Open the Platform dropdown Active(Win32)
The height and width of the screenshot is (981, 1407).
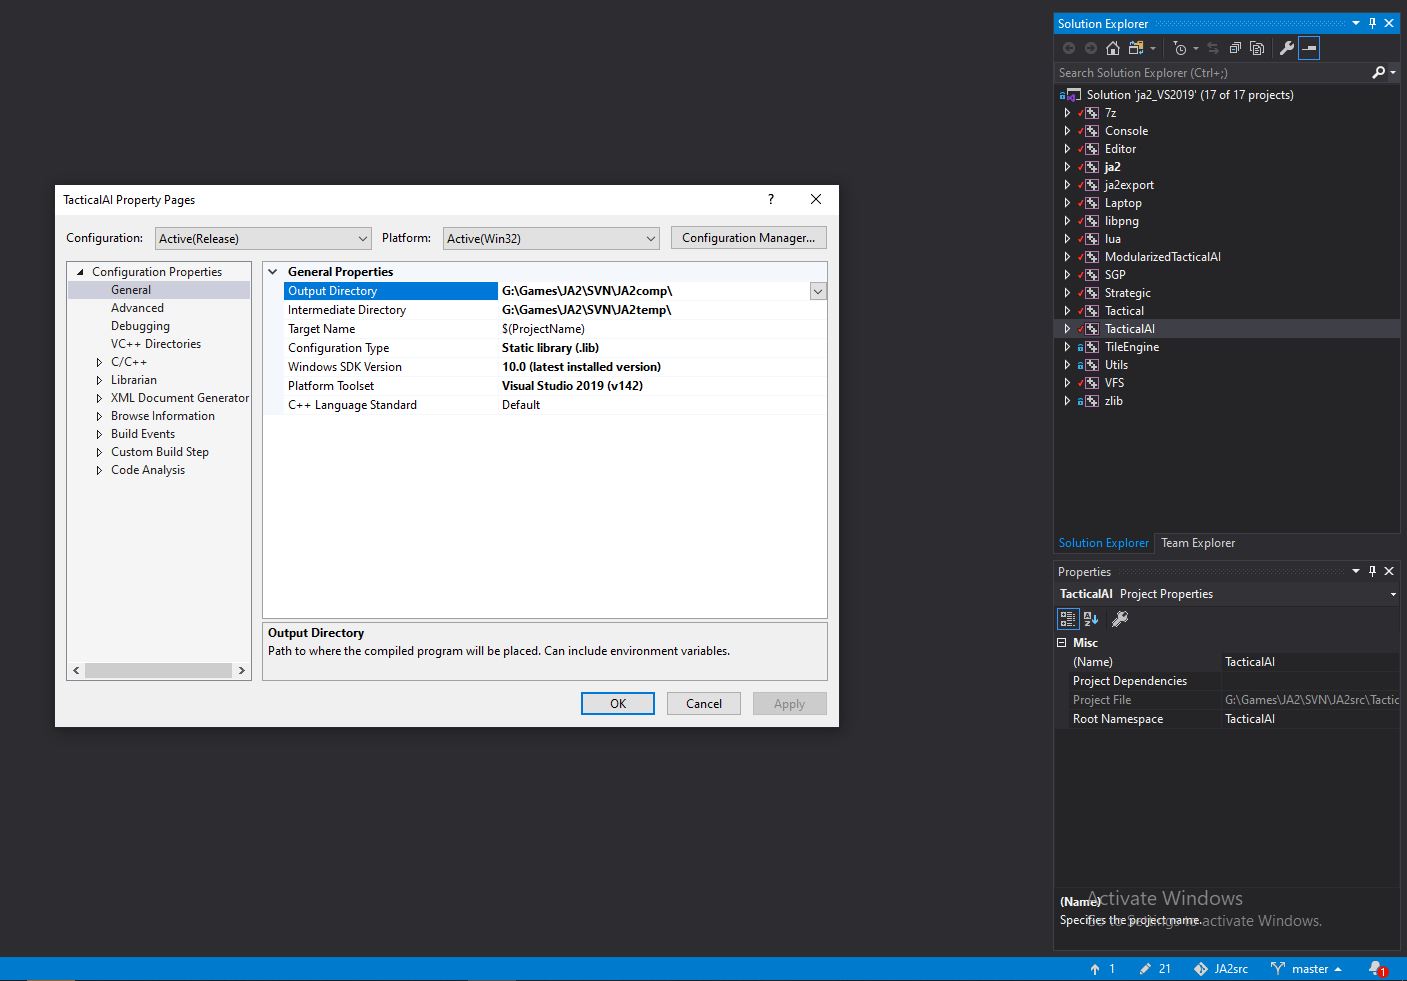click(551, 238)
